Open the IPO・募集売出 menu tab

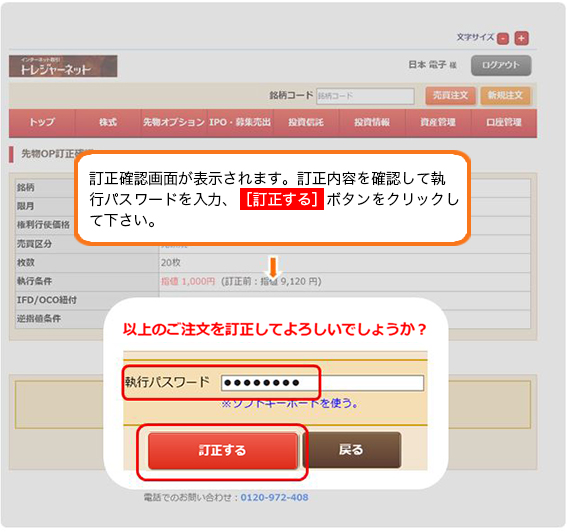pyautogui.click(x=240, y=123)
